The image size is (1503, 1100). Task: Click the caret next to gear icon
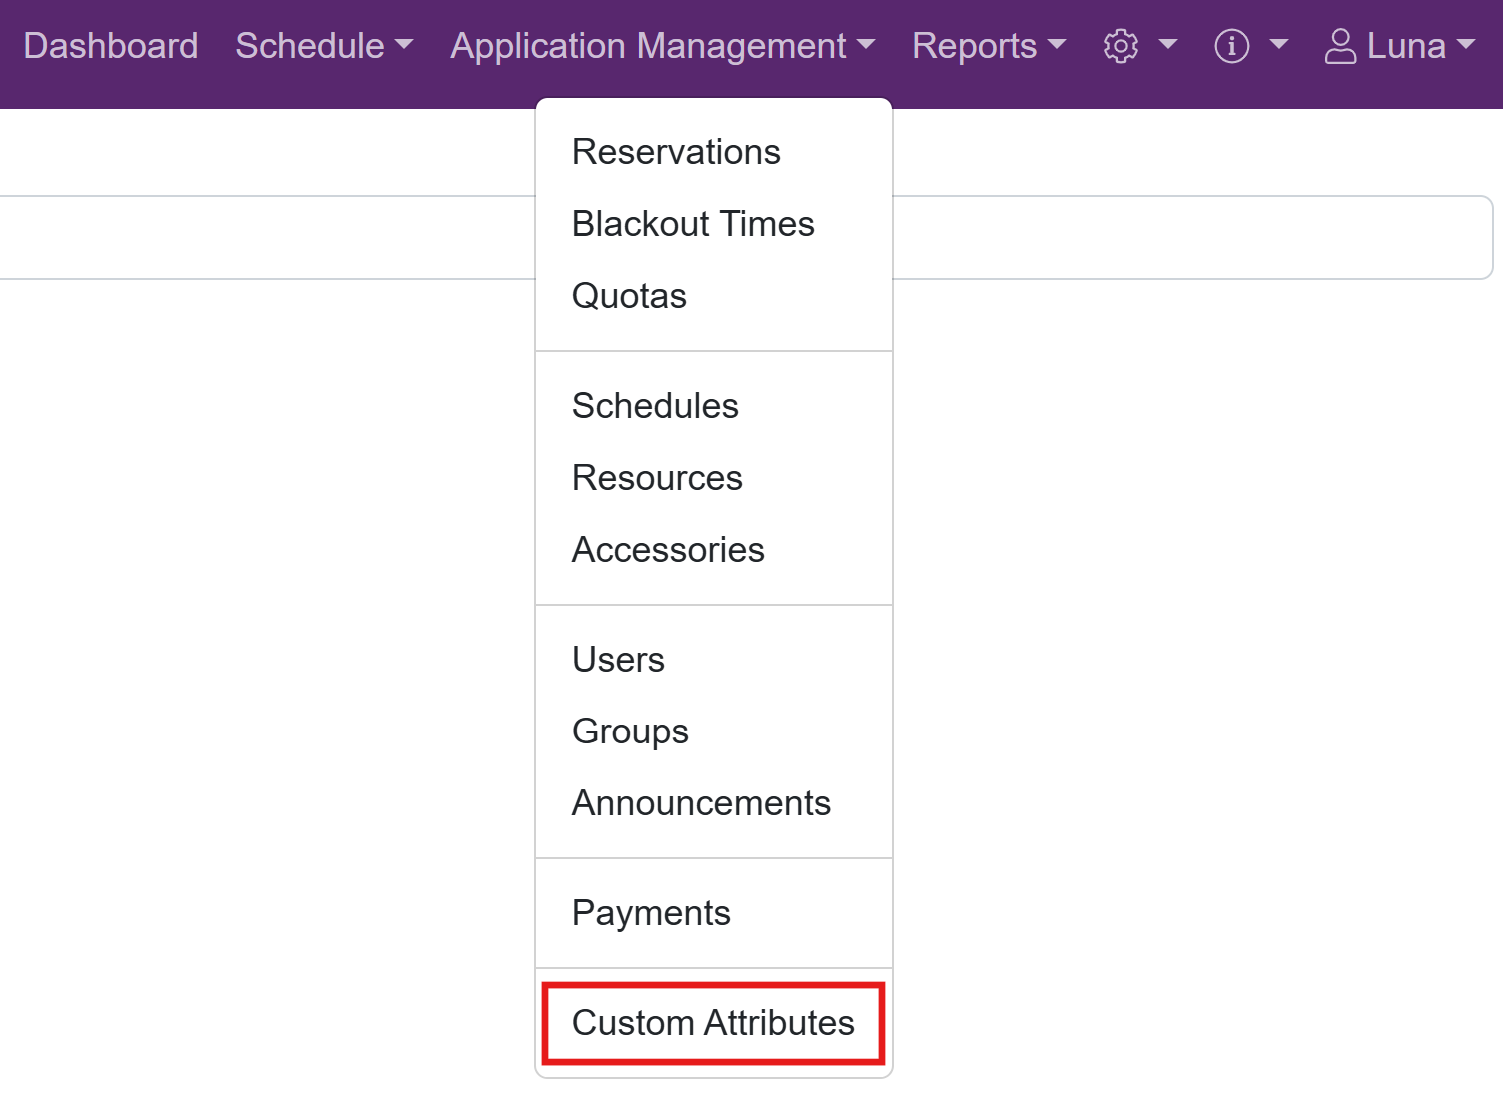[1167, 46]
